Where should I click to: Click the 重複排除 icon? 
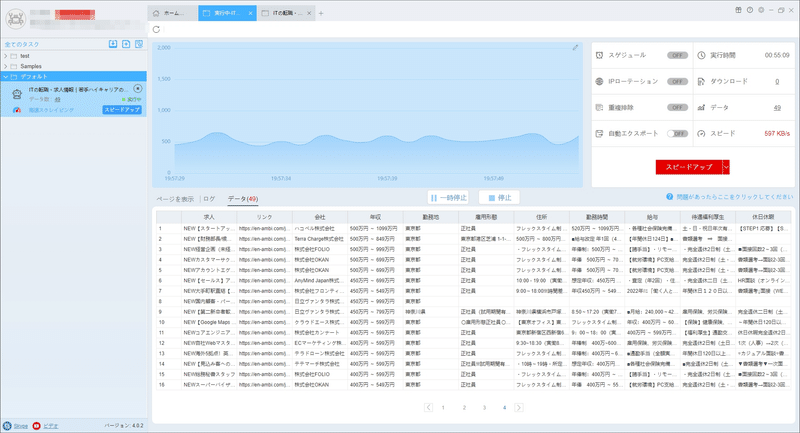[x=599, y=108]
